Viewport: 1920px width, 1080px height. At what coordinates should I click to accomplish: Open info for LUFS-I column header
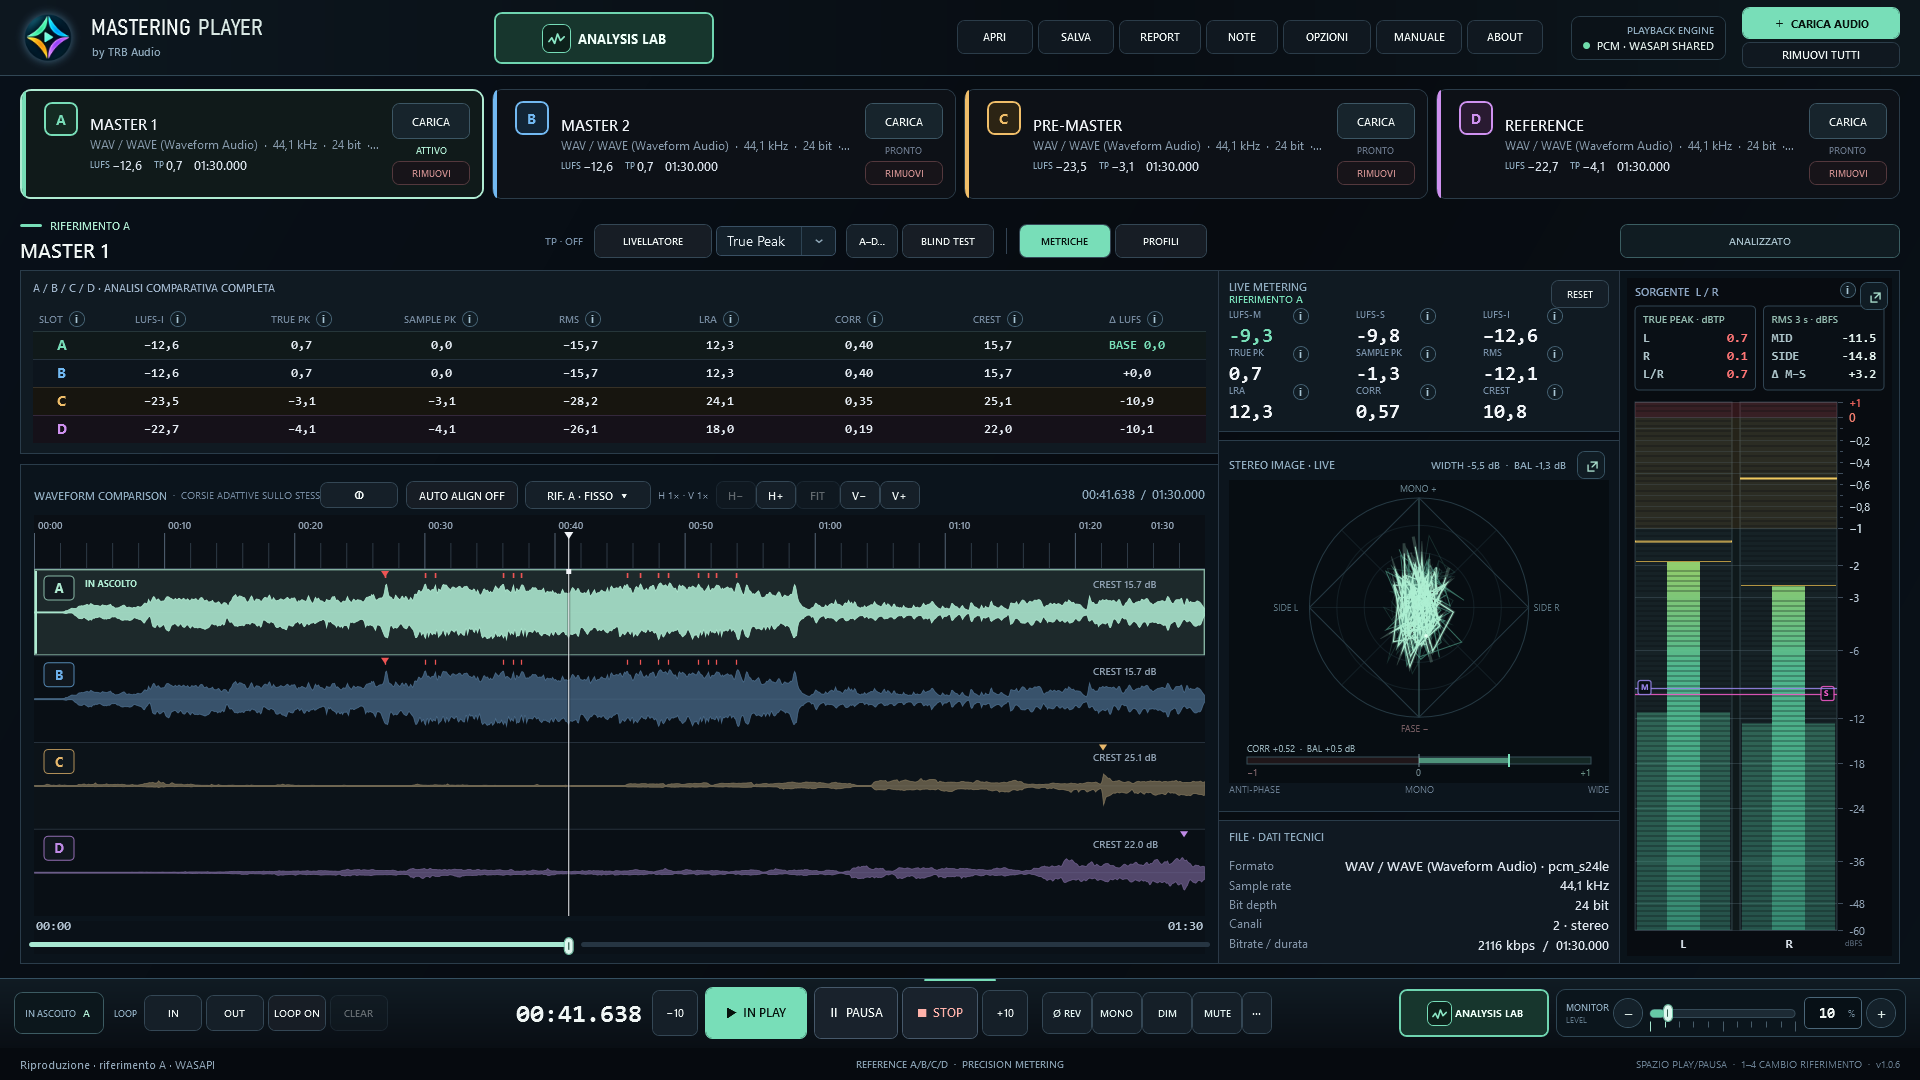point(178,319)
